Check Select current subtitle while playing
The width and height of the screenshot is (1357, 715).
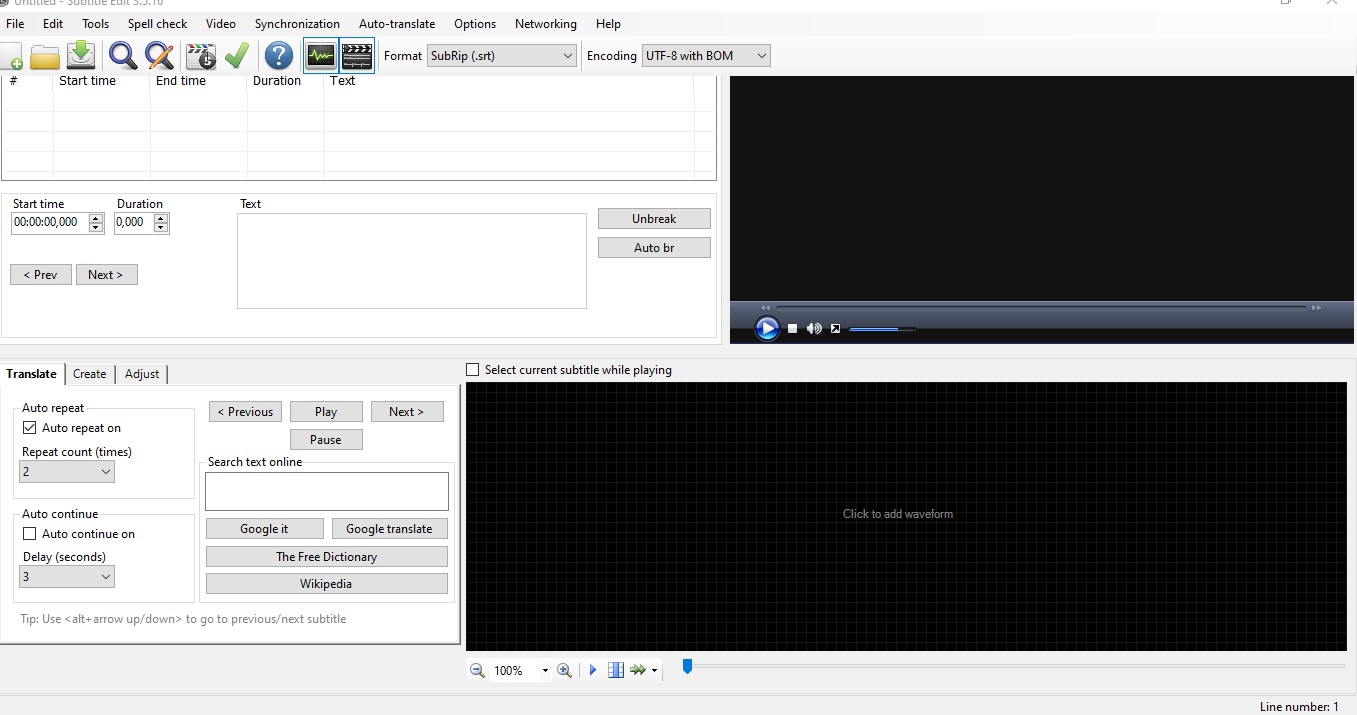(x=471, y=369)
